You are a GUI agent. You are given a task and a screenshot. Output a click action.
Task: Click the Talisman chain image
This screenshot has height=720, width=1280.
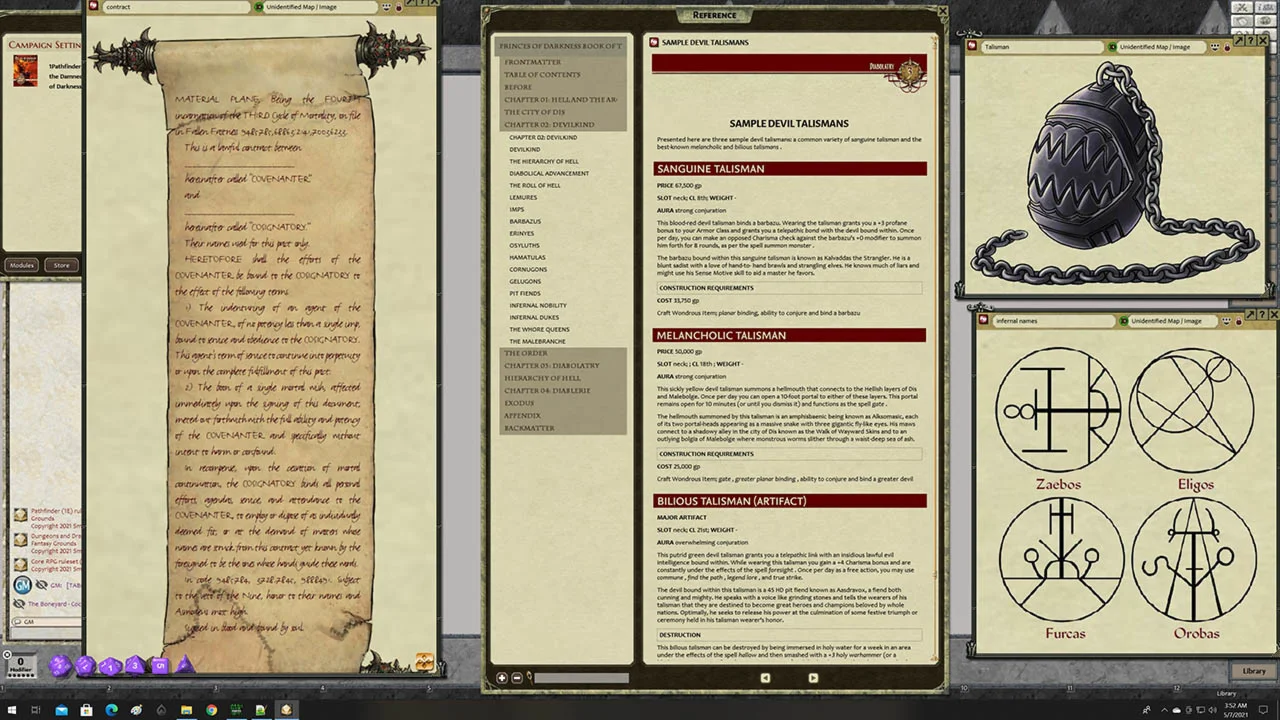[x=1113, y=173]
